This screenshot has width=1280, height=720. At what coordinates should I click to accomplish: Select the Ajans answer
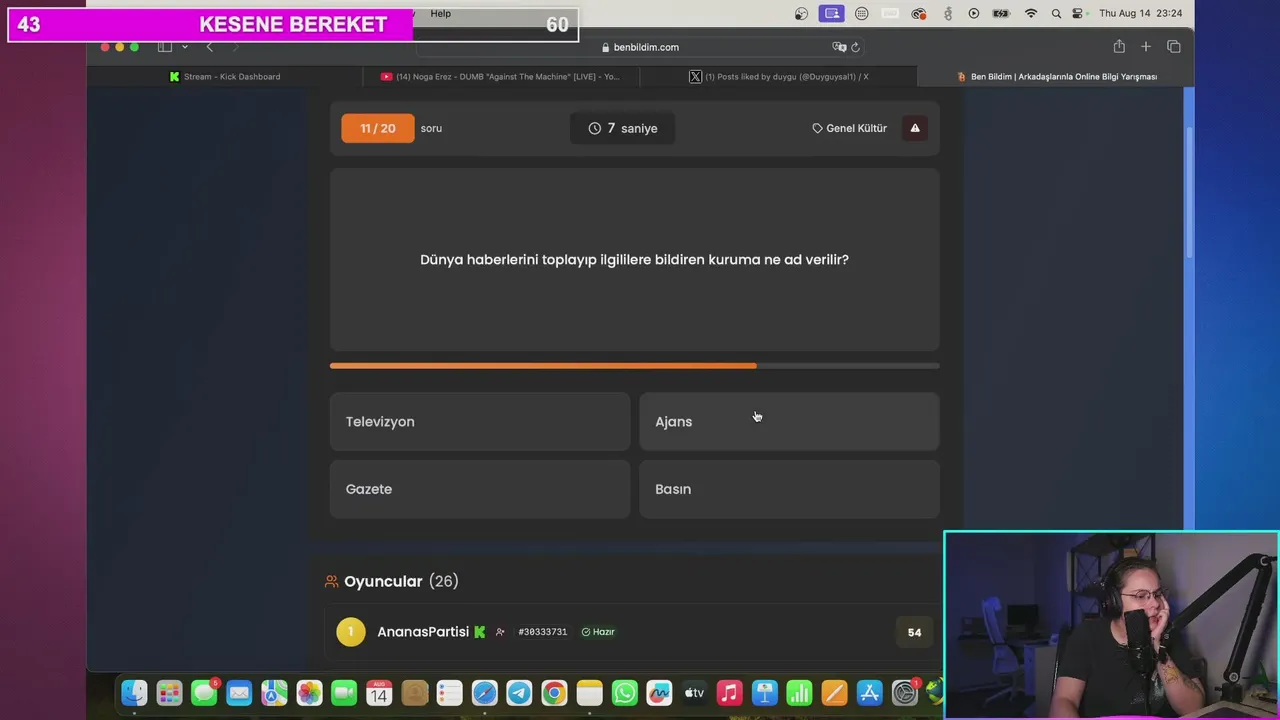pos(789,421)
